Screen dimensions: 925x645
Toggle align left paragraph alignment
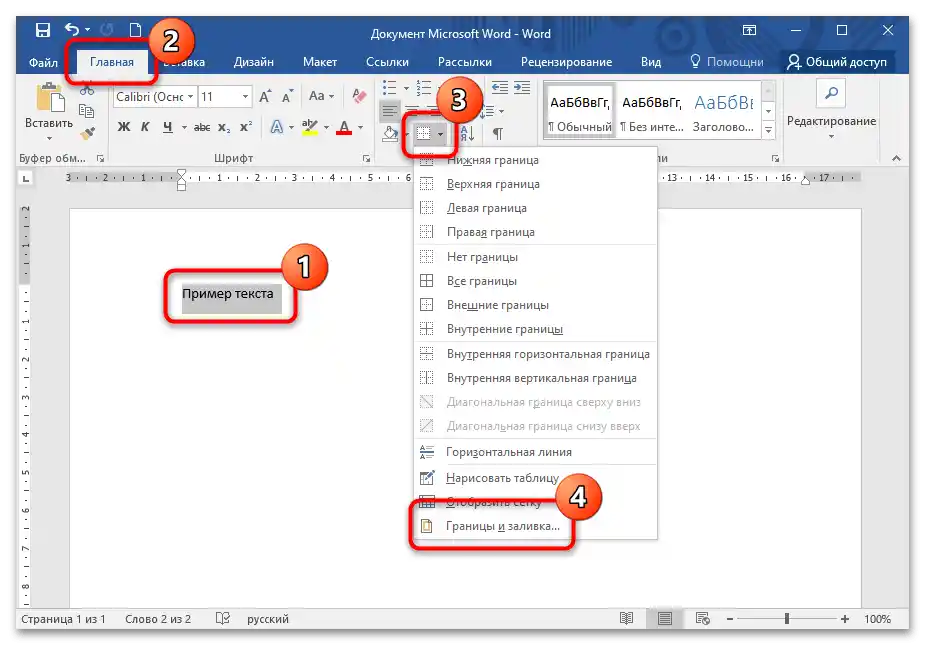(x=389, y=110)
